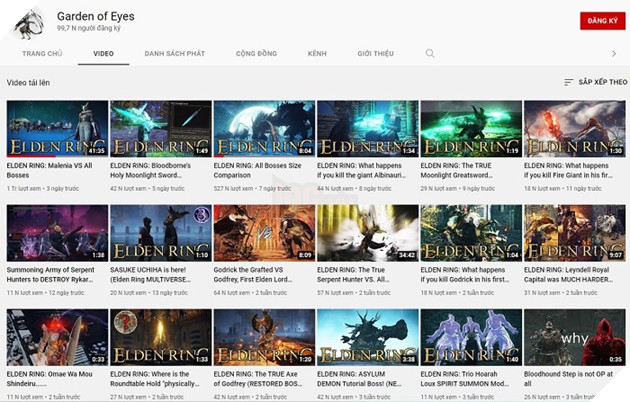630x402 pixels.
Task: Click title 'ELDEN RING: All Bosses Size Comparison'
Action: pos(258,170)
